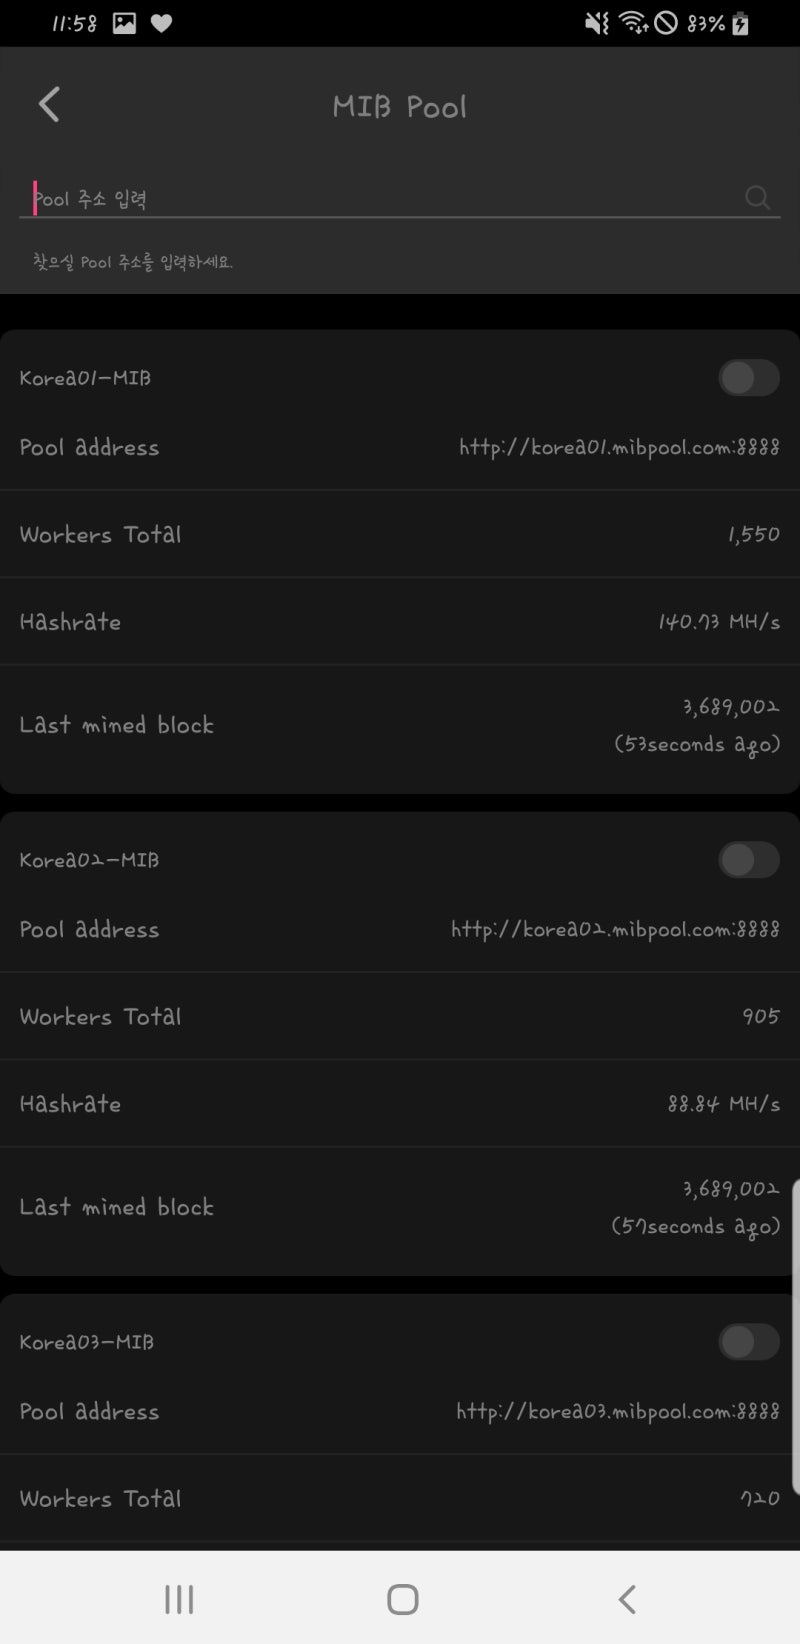Image resolution: width=800 pixels, height=1644 pixels.
Task: Tap the korea02.mibpool.com pool address
Action: pyautogui.click(x=615, y=929)
